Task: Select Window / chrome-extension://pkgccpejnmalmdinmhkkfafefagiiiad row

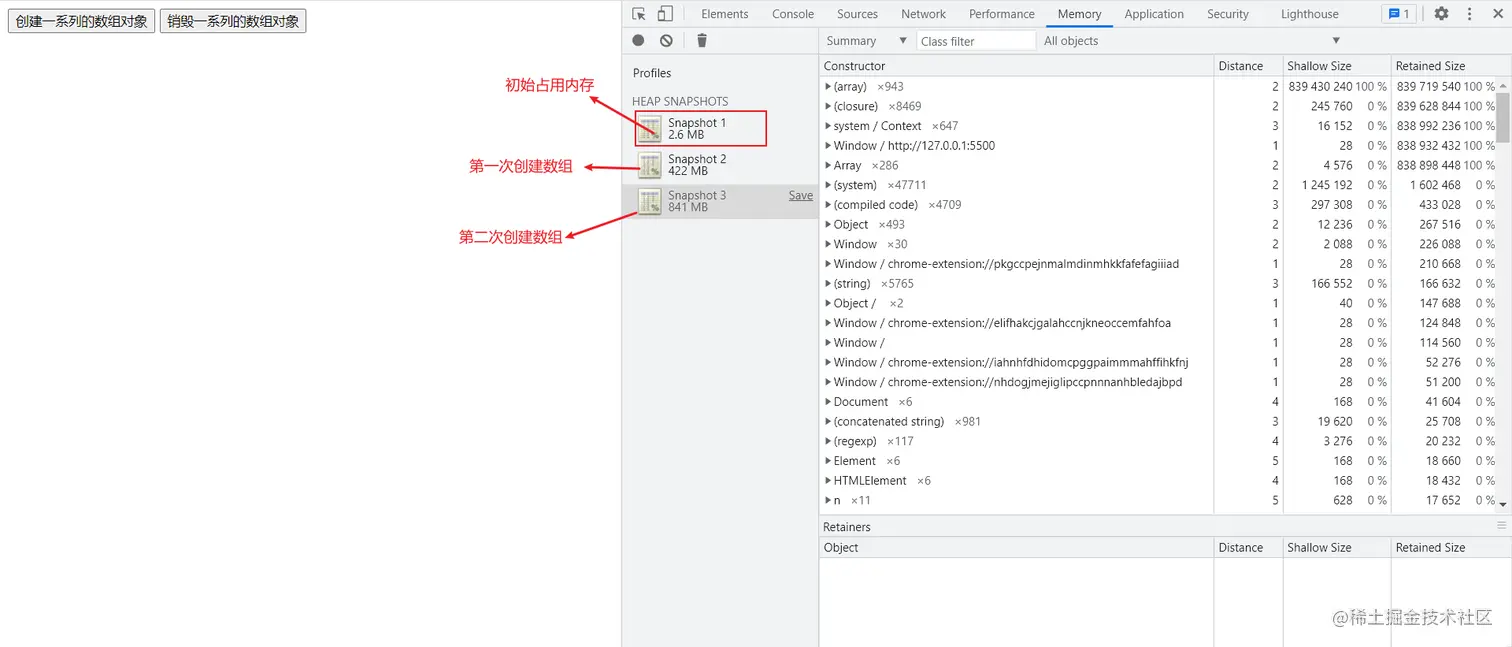Action: (1158, 264)
